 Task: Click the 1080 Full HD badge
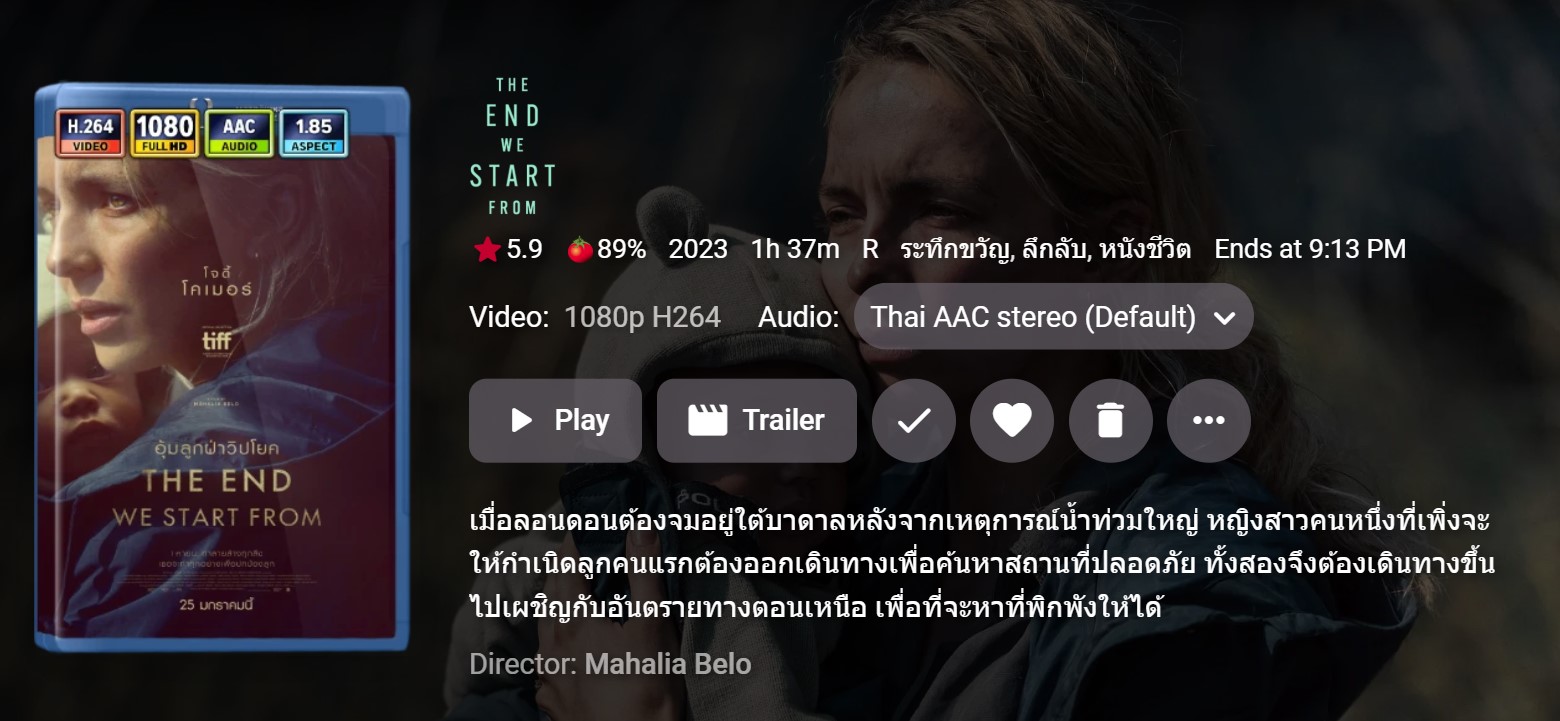click(x=165, y=133)
